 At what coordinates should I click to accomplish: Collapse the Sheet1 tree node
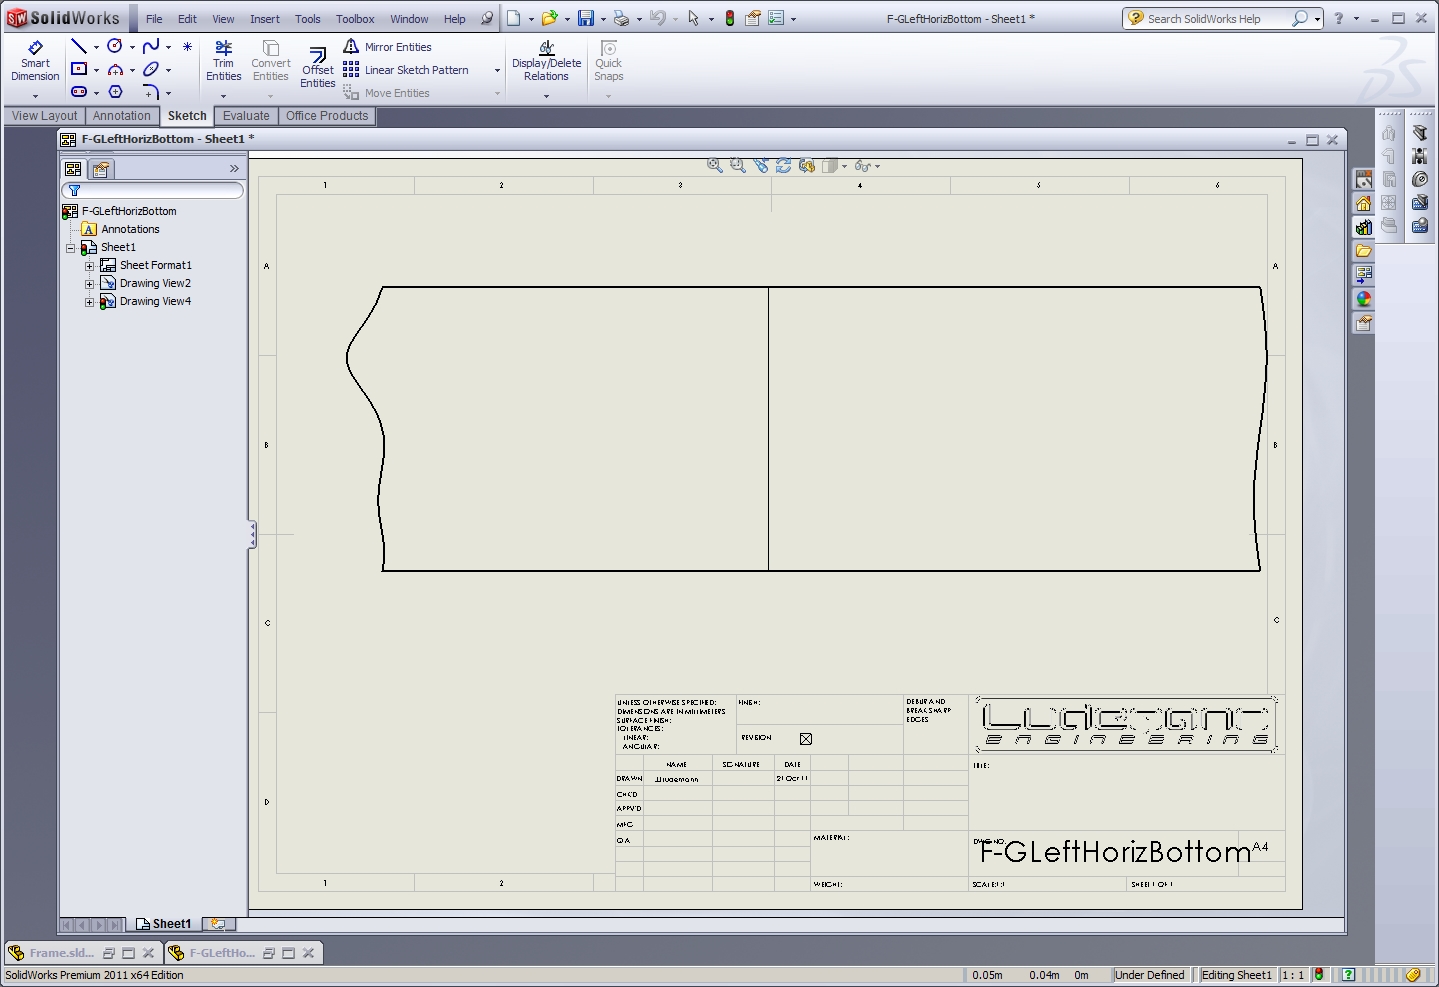pos(71,248)
